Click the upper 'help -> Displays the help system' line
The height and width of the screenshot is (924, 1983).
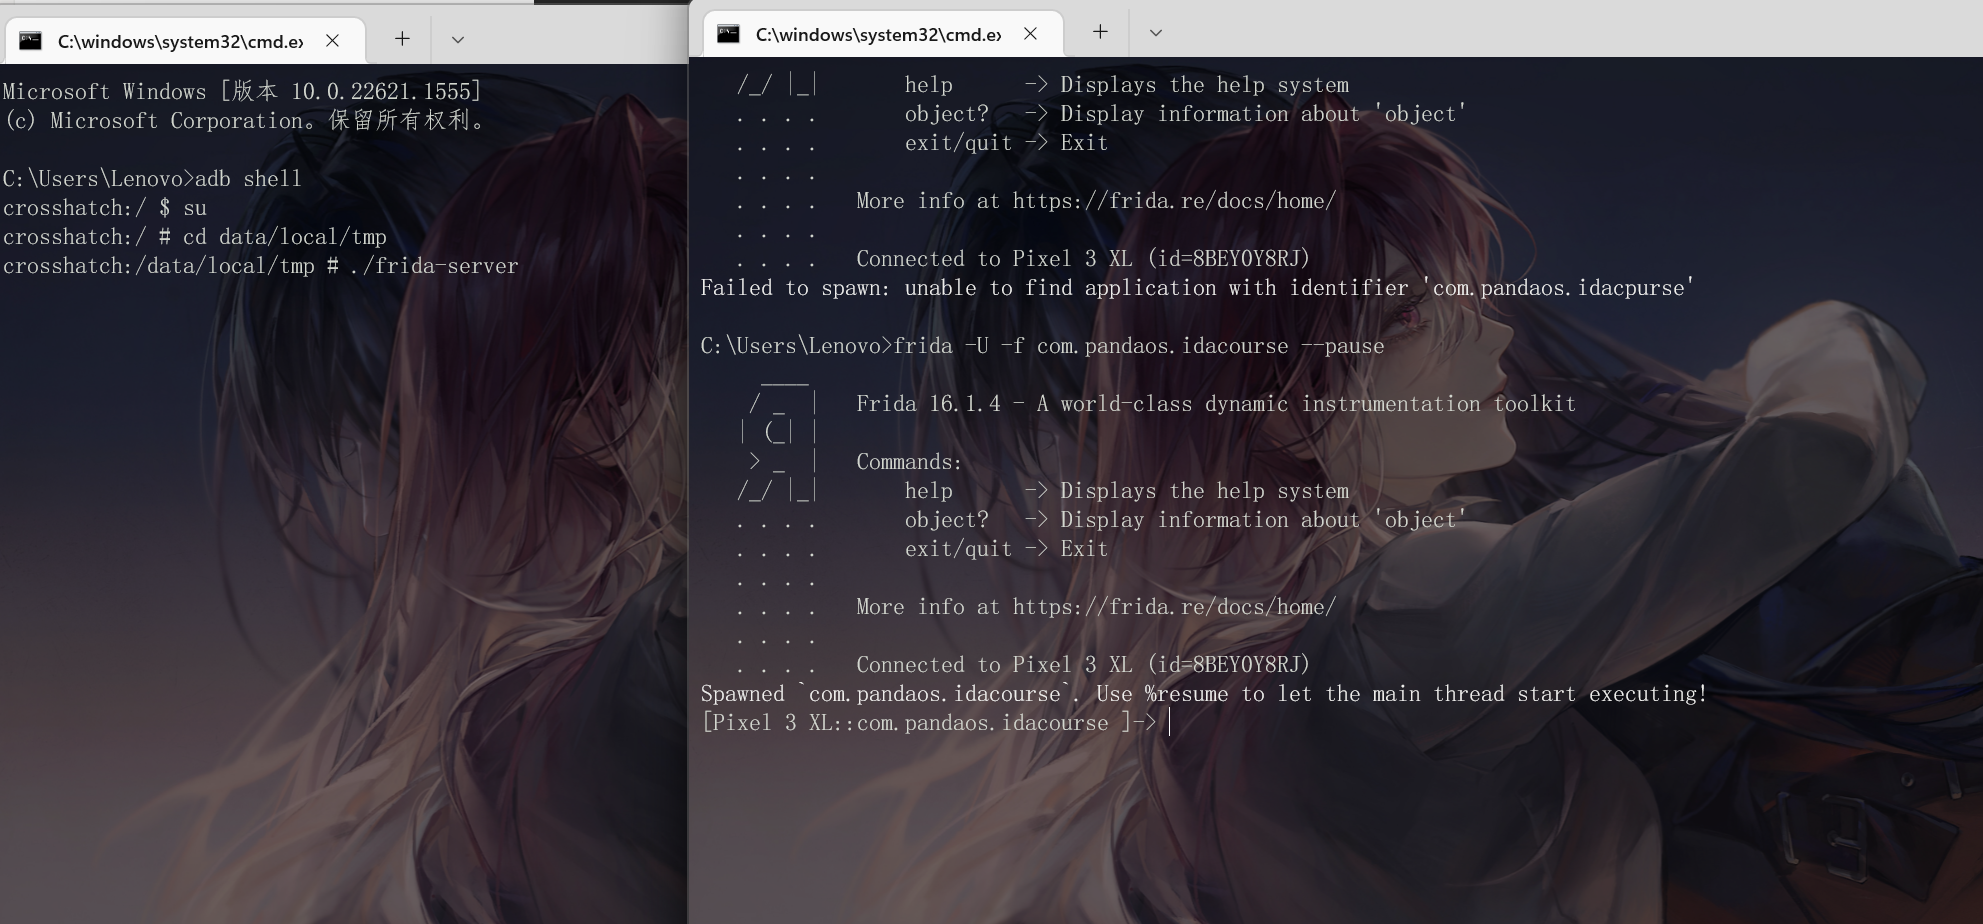[1127, 85]
